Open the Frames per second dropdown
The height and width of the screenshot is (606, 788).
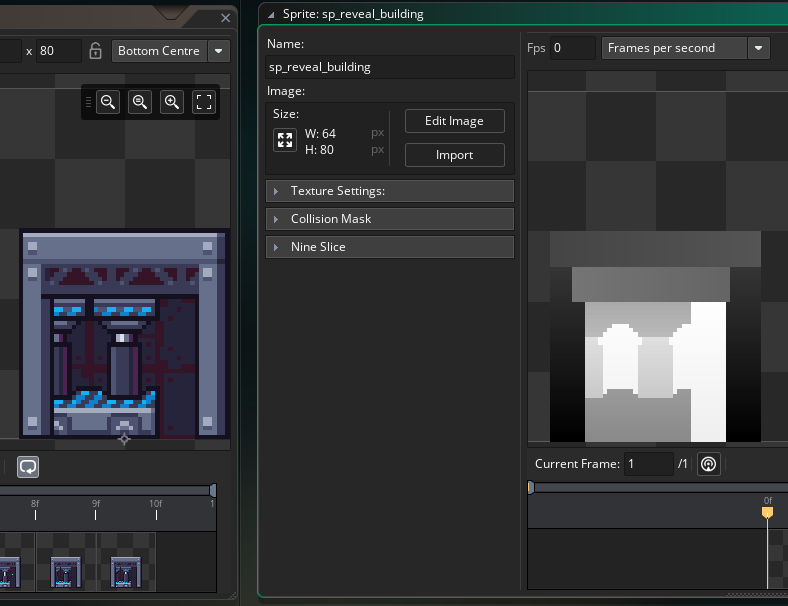[x=674, y=48]
